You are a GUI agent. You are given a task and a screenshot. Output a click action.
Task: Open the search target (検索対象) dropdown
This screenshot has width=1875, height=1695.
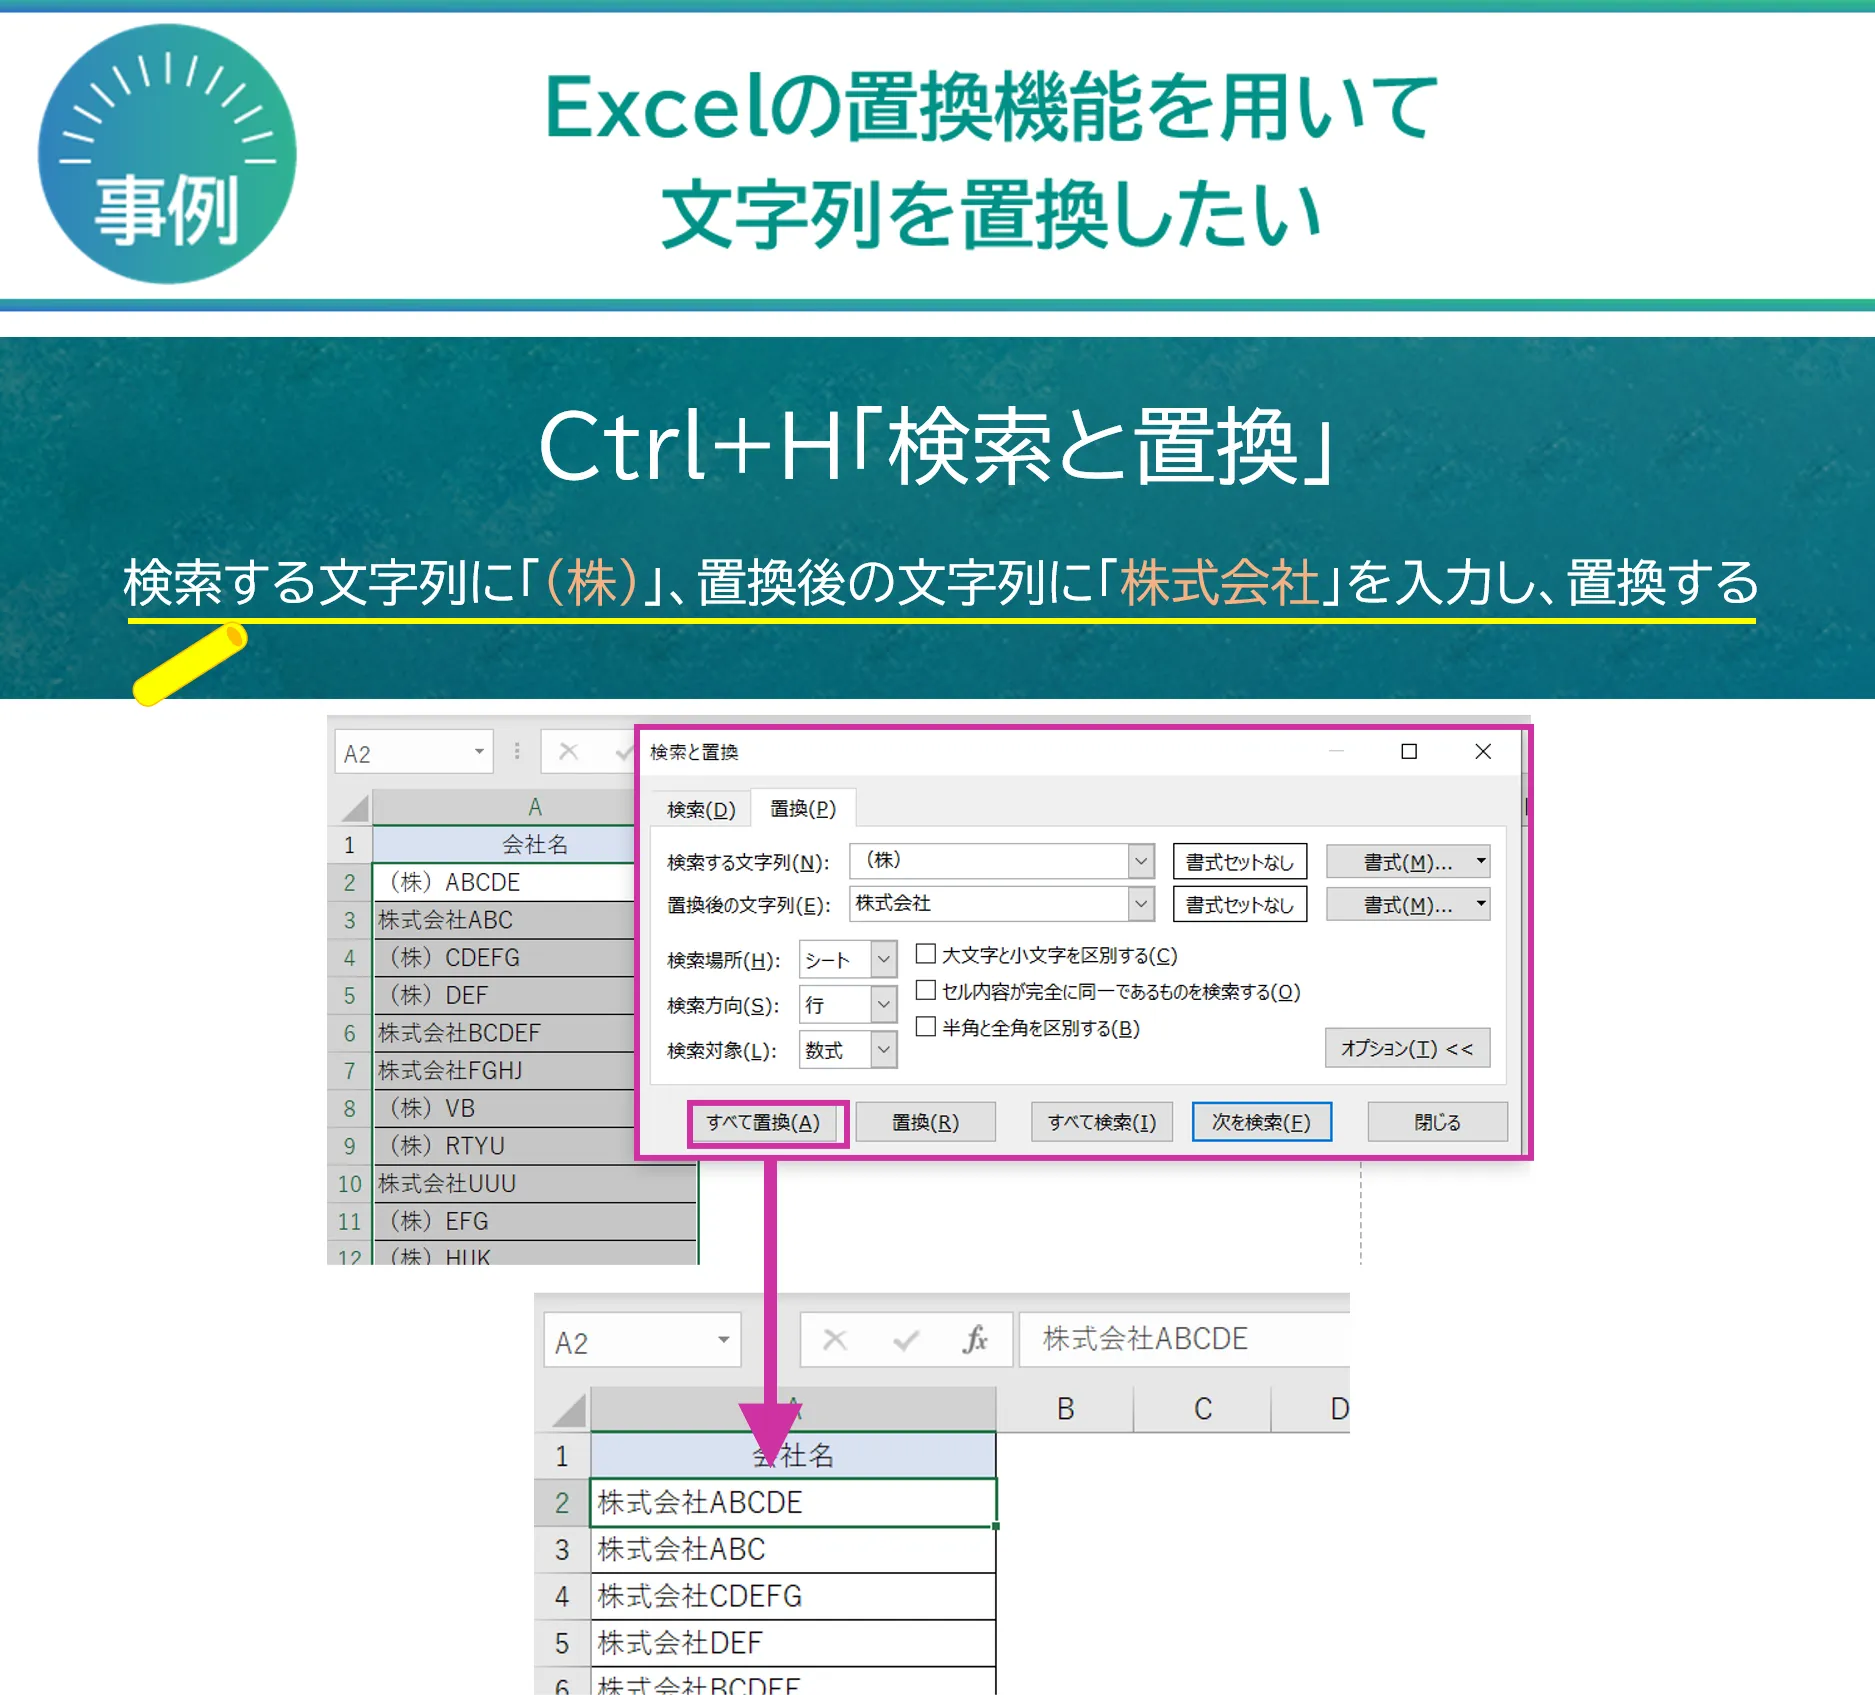click(x=883, y=1050)
